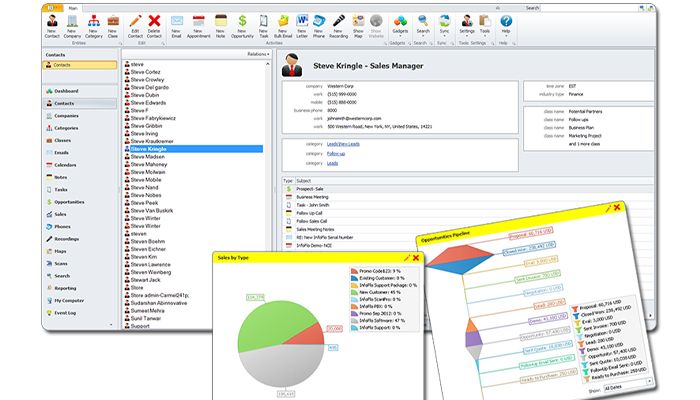
Task: Click the Show Map ribbon icon
Action: click(x=358, y=26)
